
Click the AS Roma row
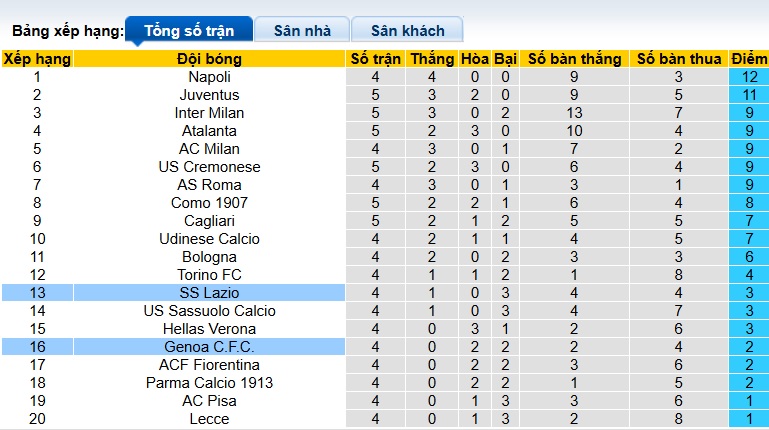pyautogui.click(x=209, y=185)
